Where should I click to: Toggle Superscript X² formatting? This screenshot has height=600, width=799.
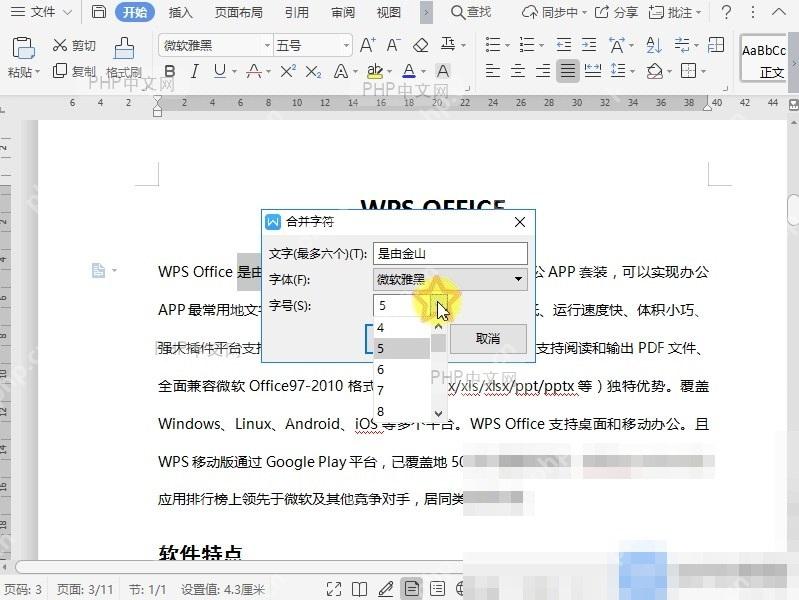[x=288, y=71]
